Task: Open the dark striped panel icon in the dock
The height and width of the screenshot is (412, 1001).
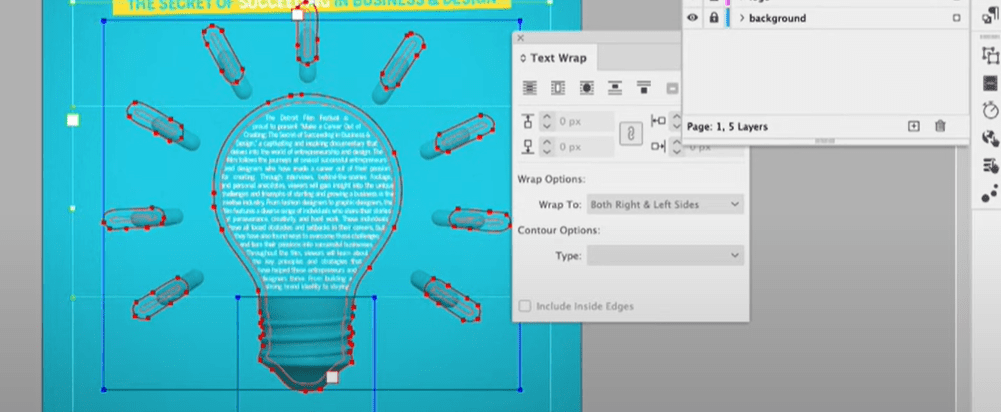Action: (990, 84)
